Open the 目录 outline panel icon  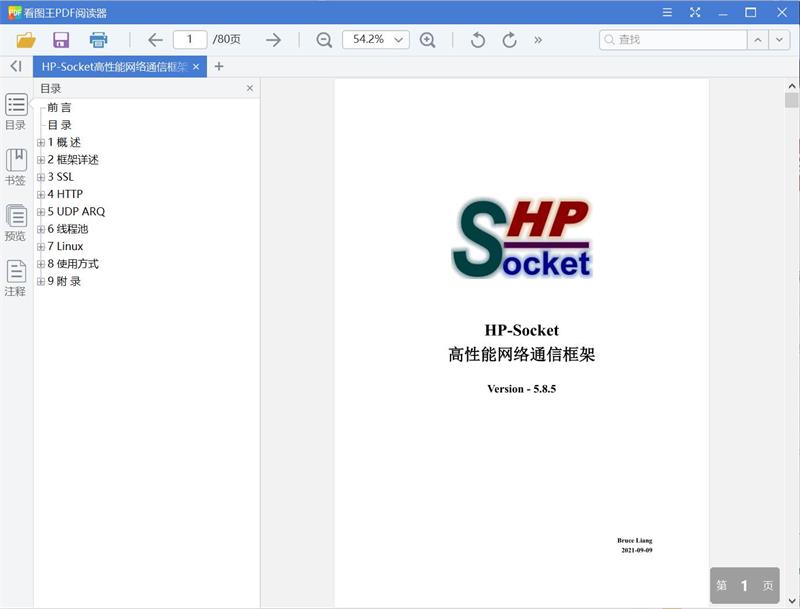click(16, 112)
